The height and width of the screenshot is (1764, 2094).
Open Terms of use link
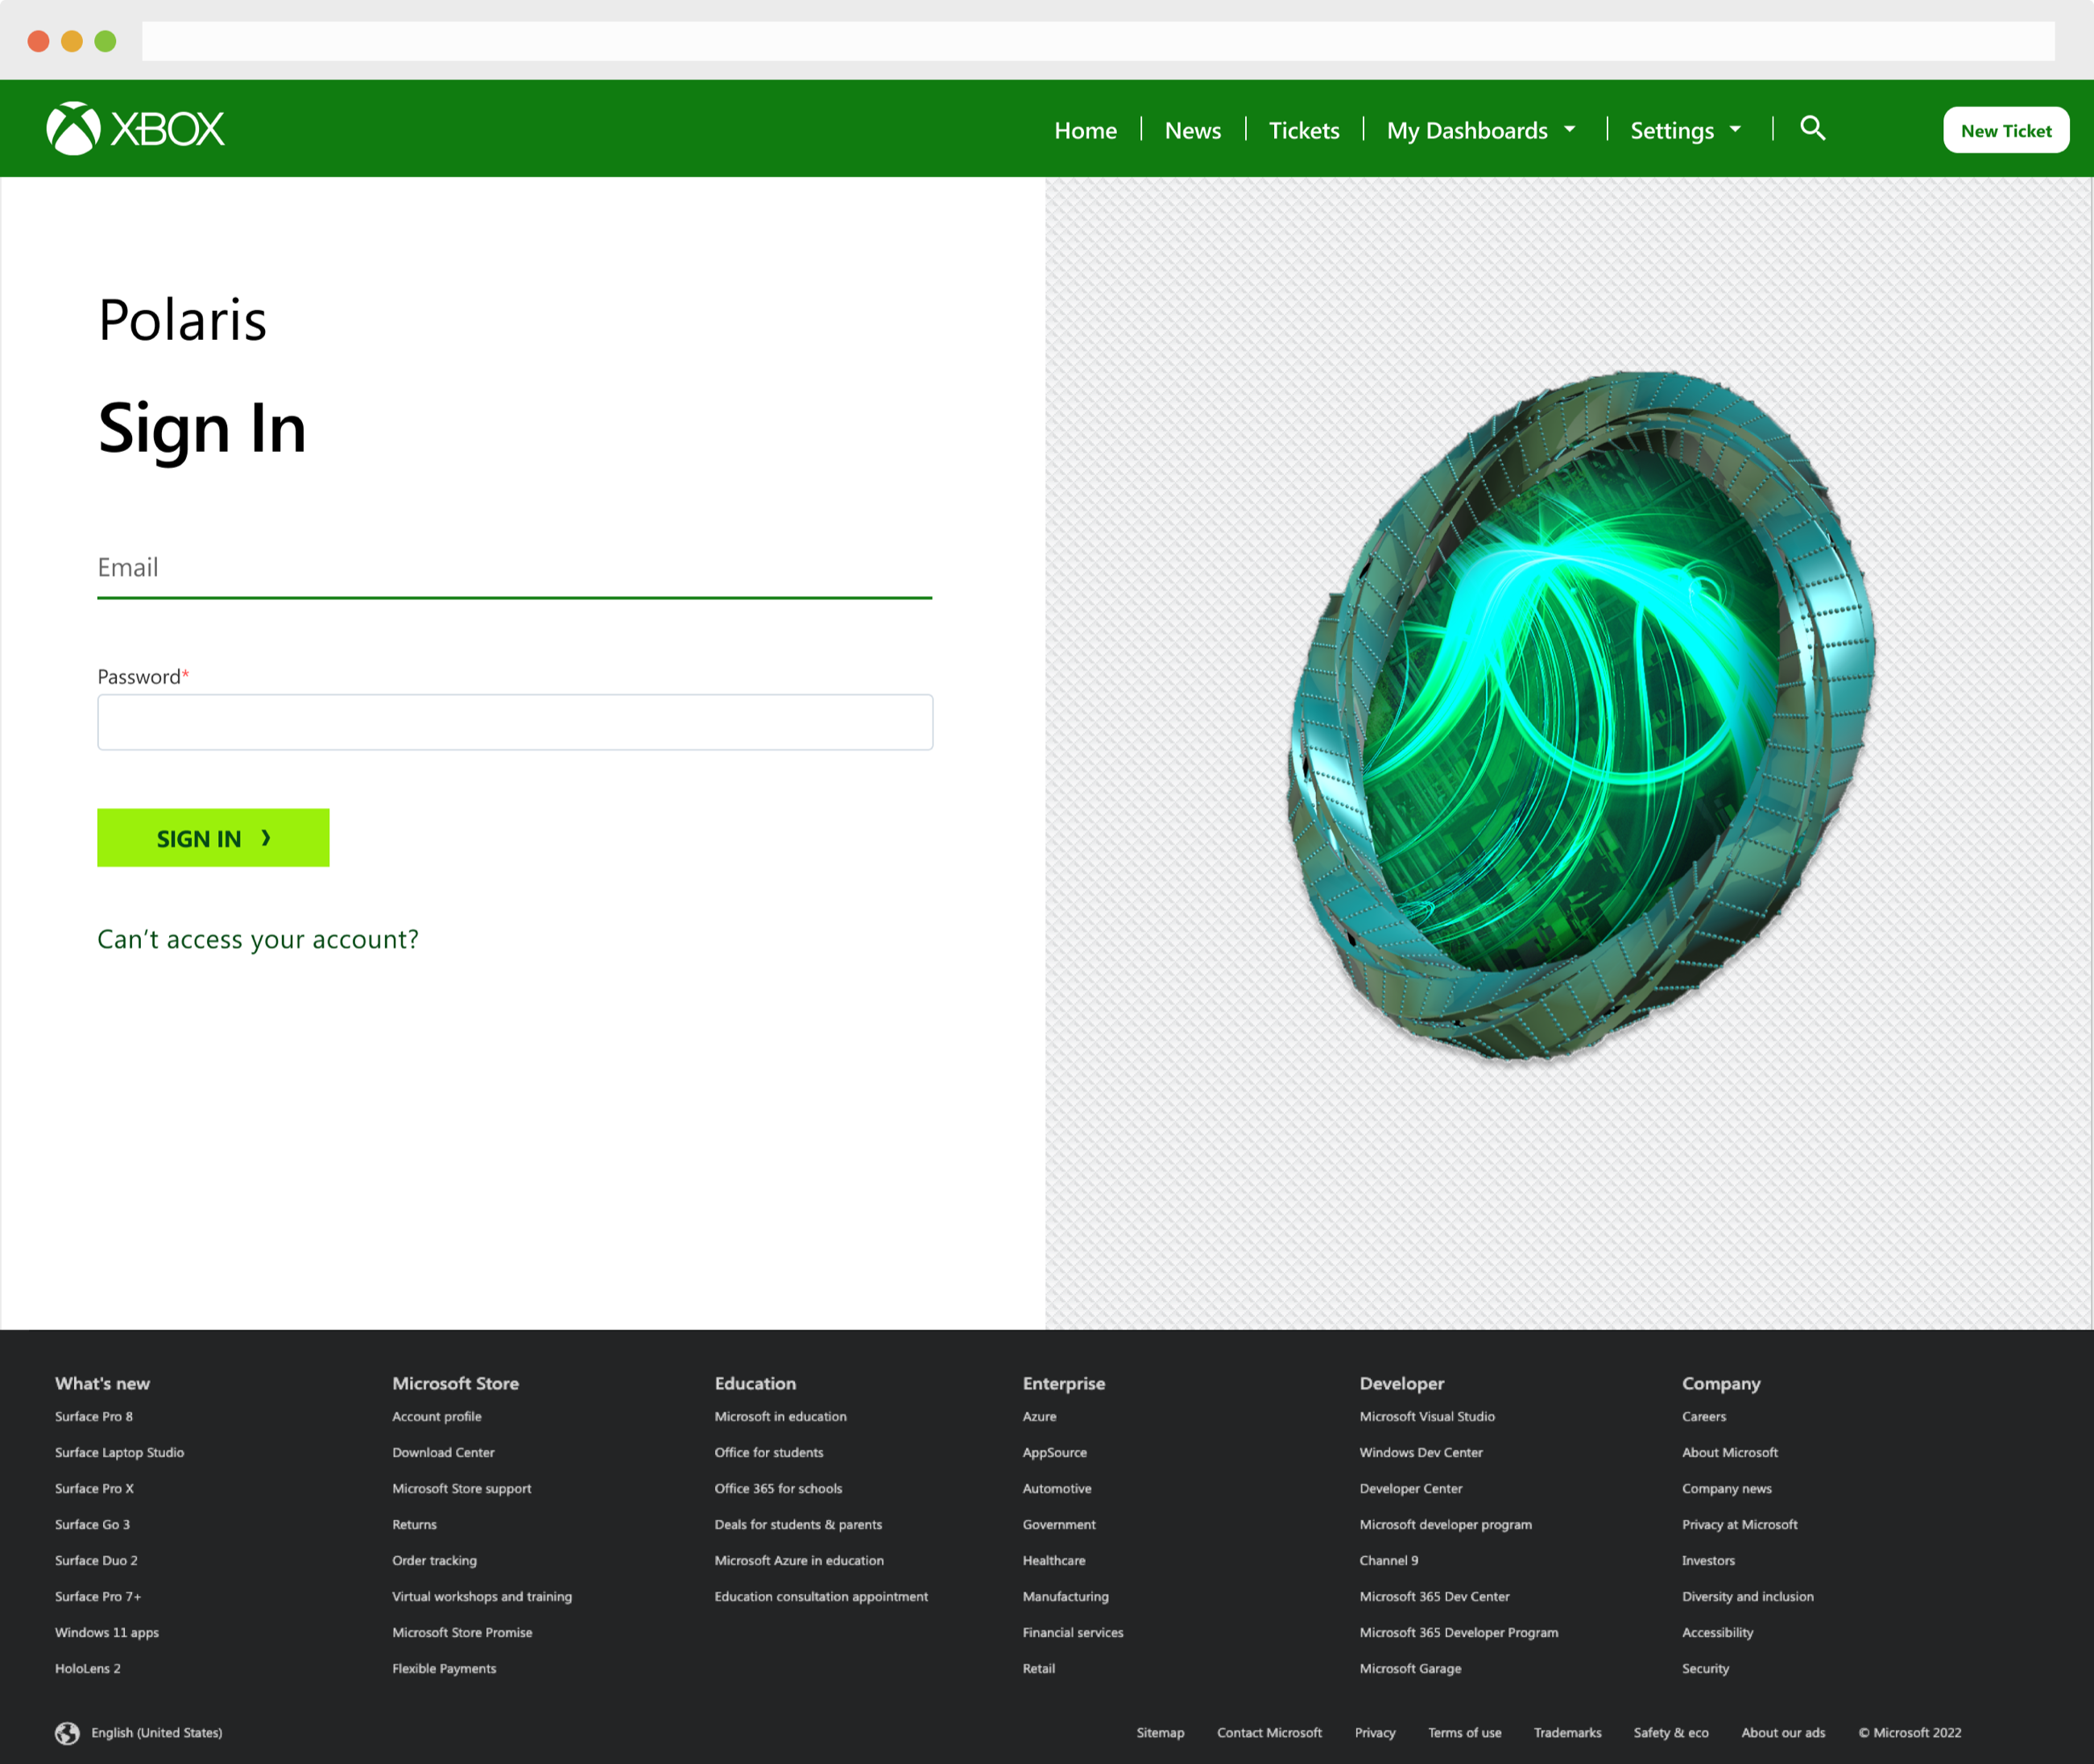click(x=1465, y=1733)
